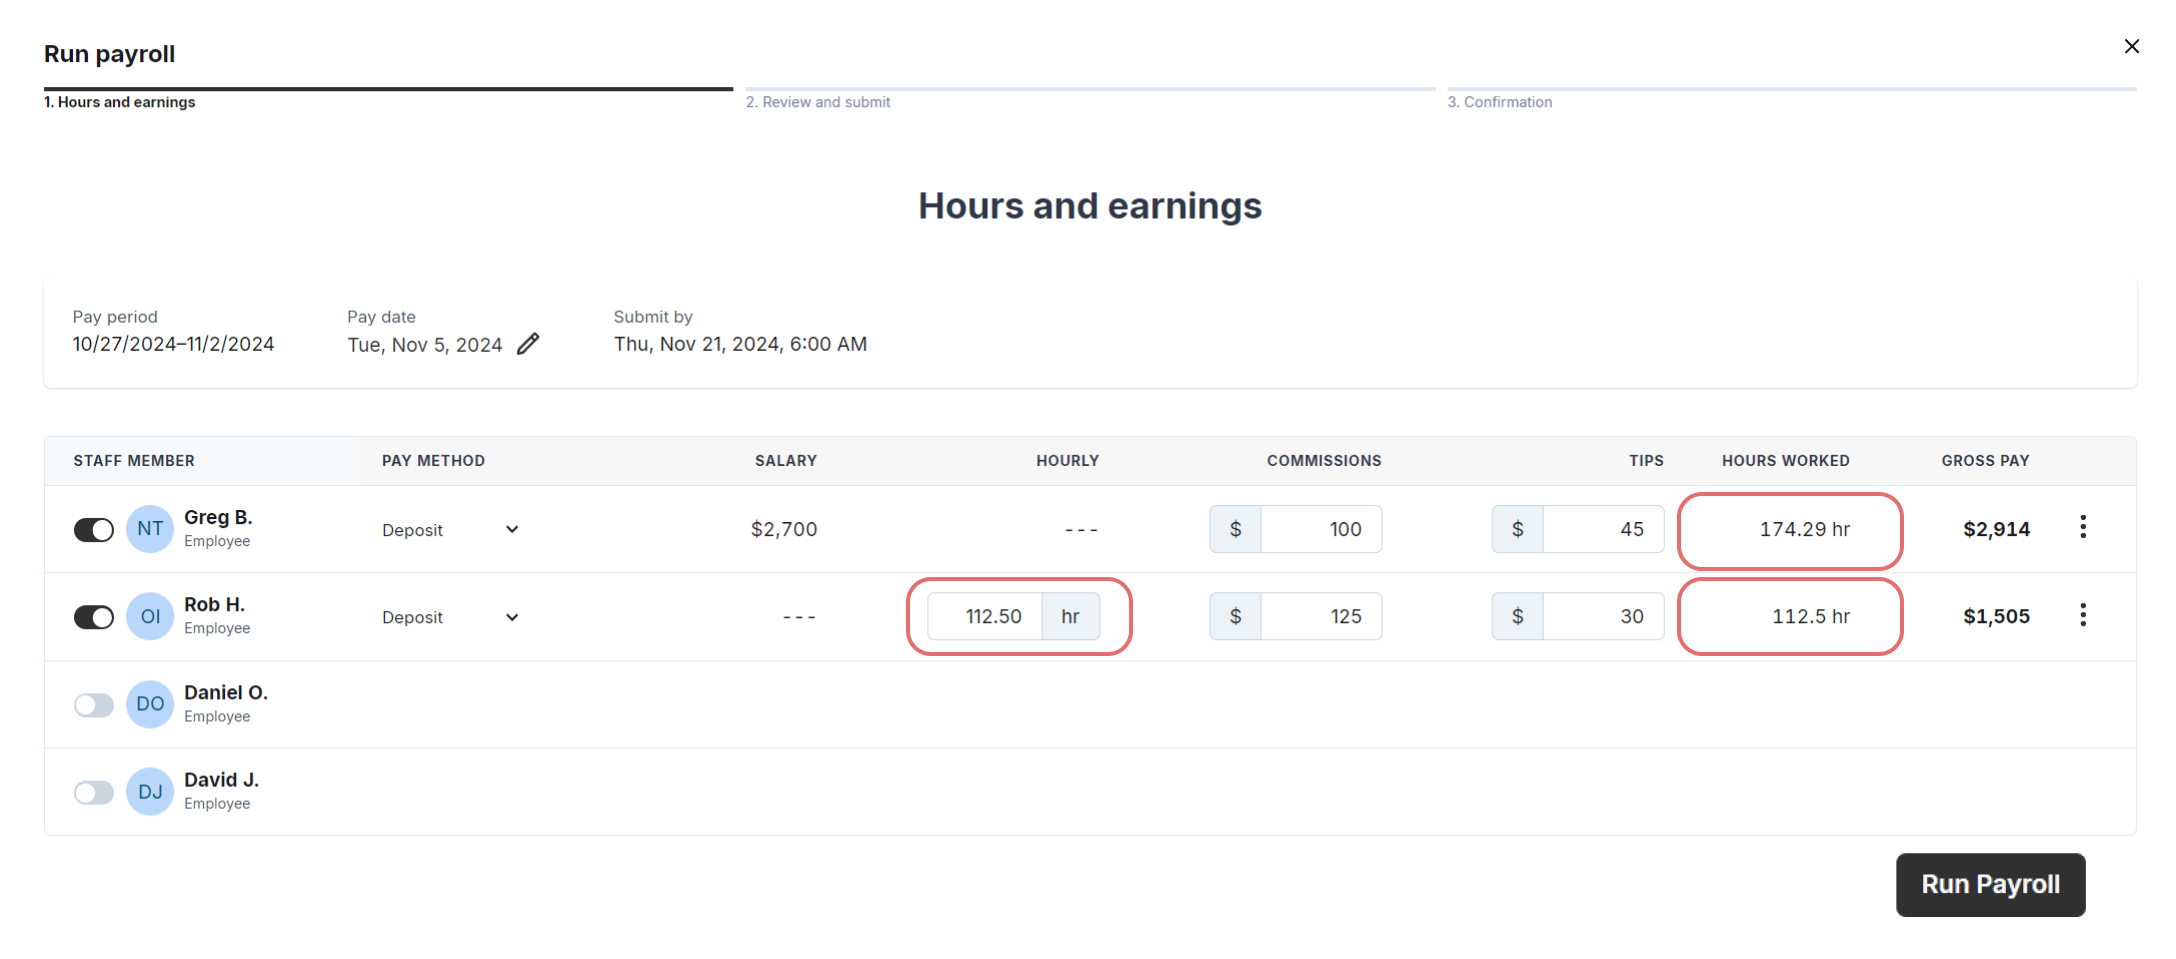Click the OI avatar for Rob H.

click(x=150, y=616)
